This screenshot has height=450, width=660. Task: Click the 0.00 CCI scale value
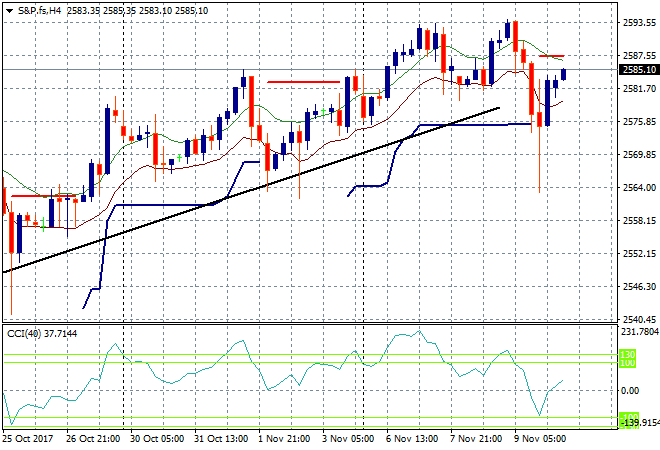tap(630, 391)
